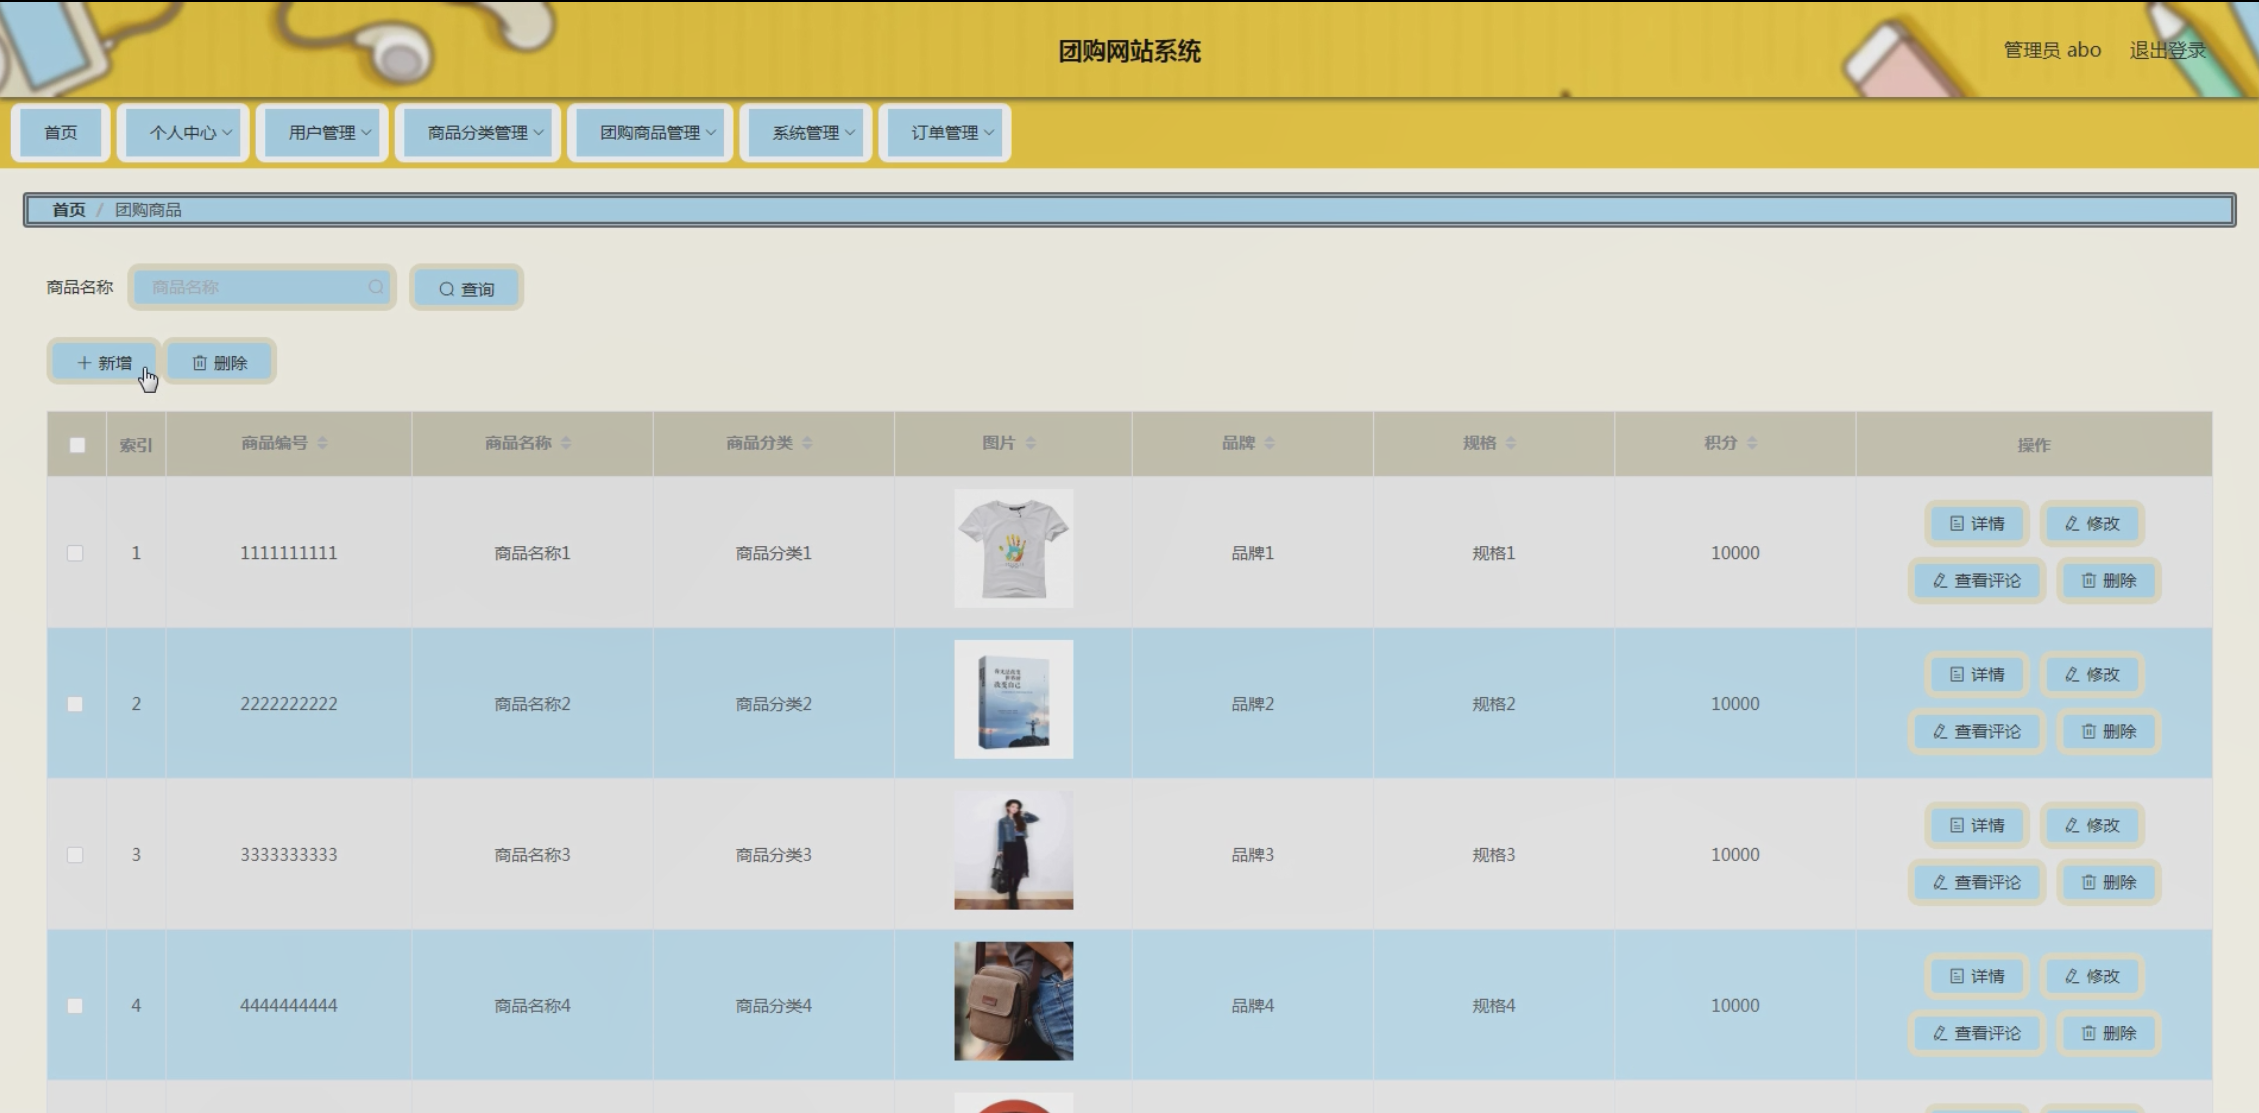
Task: Click the sort arrows on the 商品编号 column
Action: (322, 443)
